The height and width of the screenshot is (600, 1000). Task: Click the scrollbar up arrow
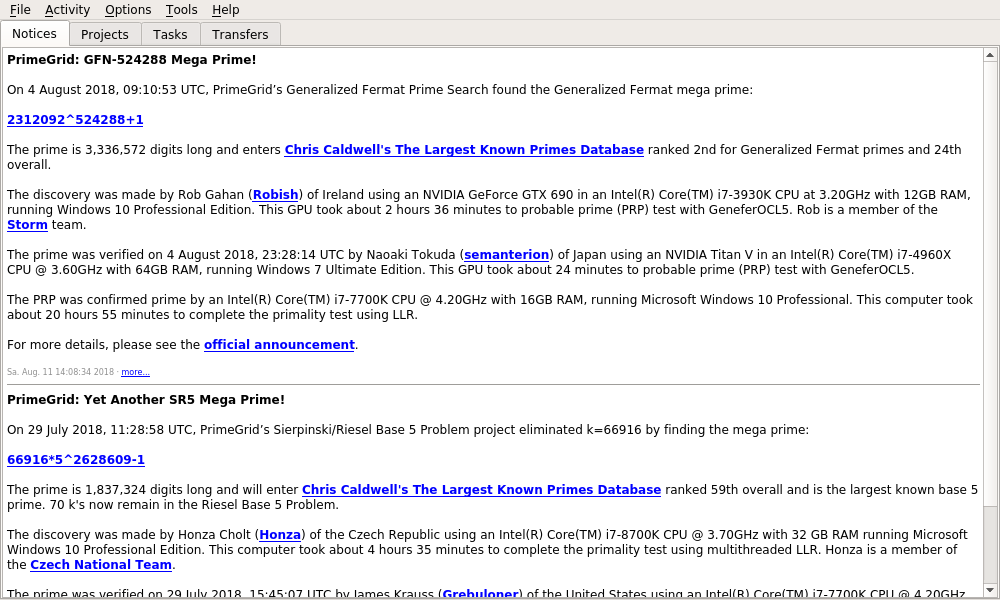tap(990, 54)
